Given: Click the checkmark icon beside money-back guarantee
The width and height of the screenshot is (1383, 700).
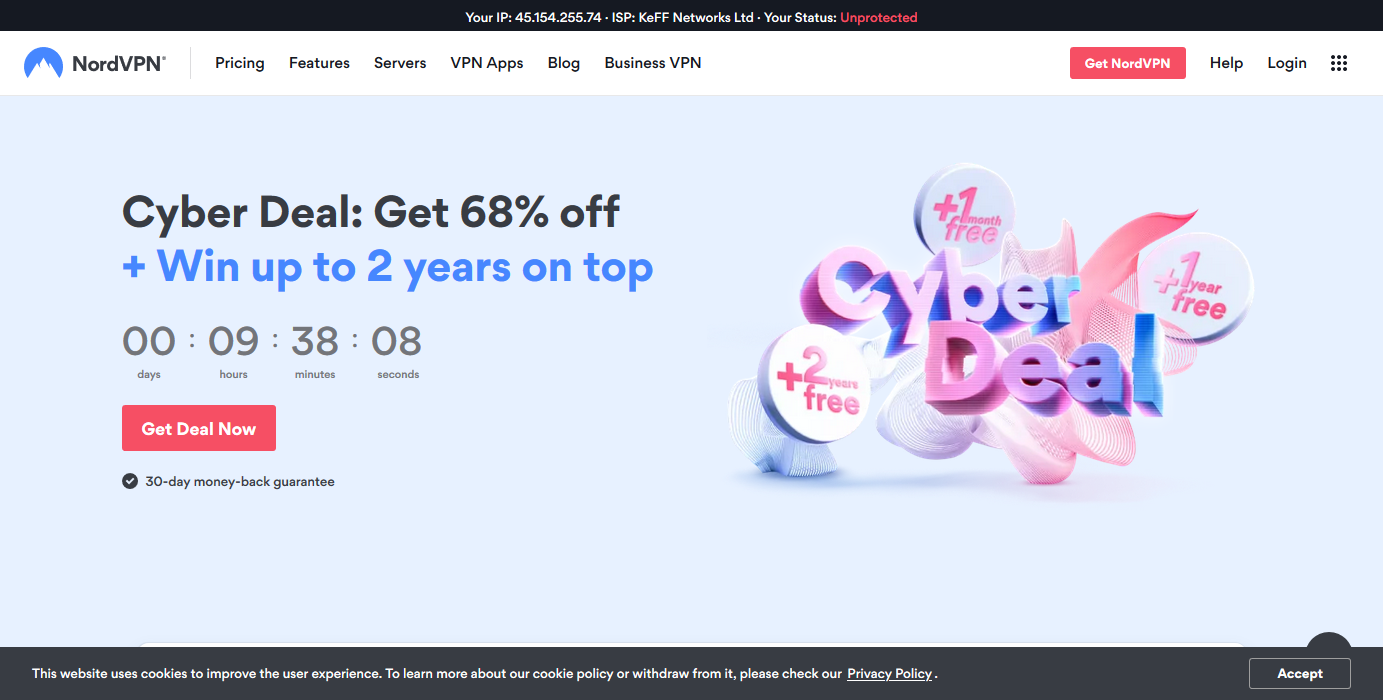Looking at the screenshot, I should coord(130,481).
